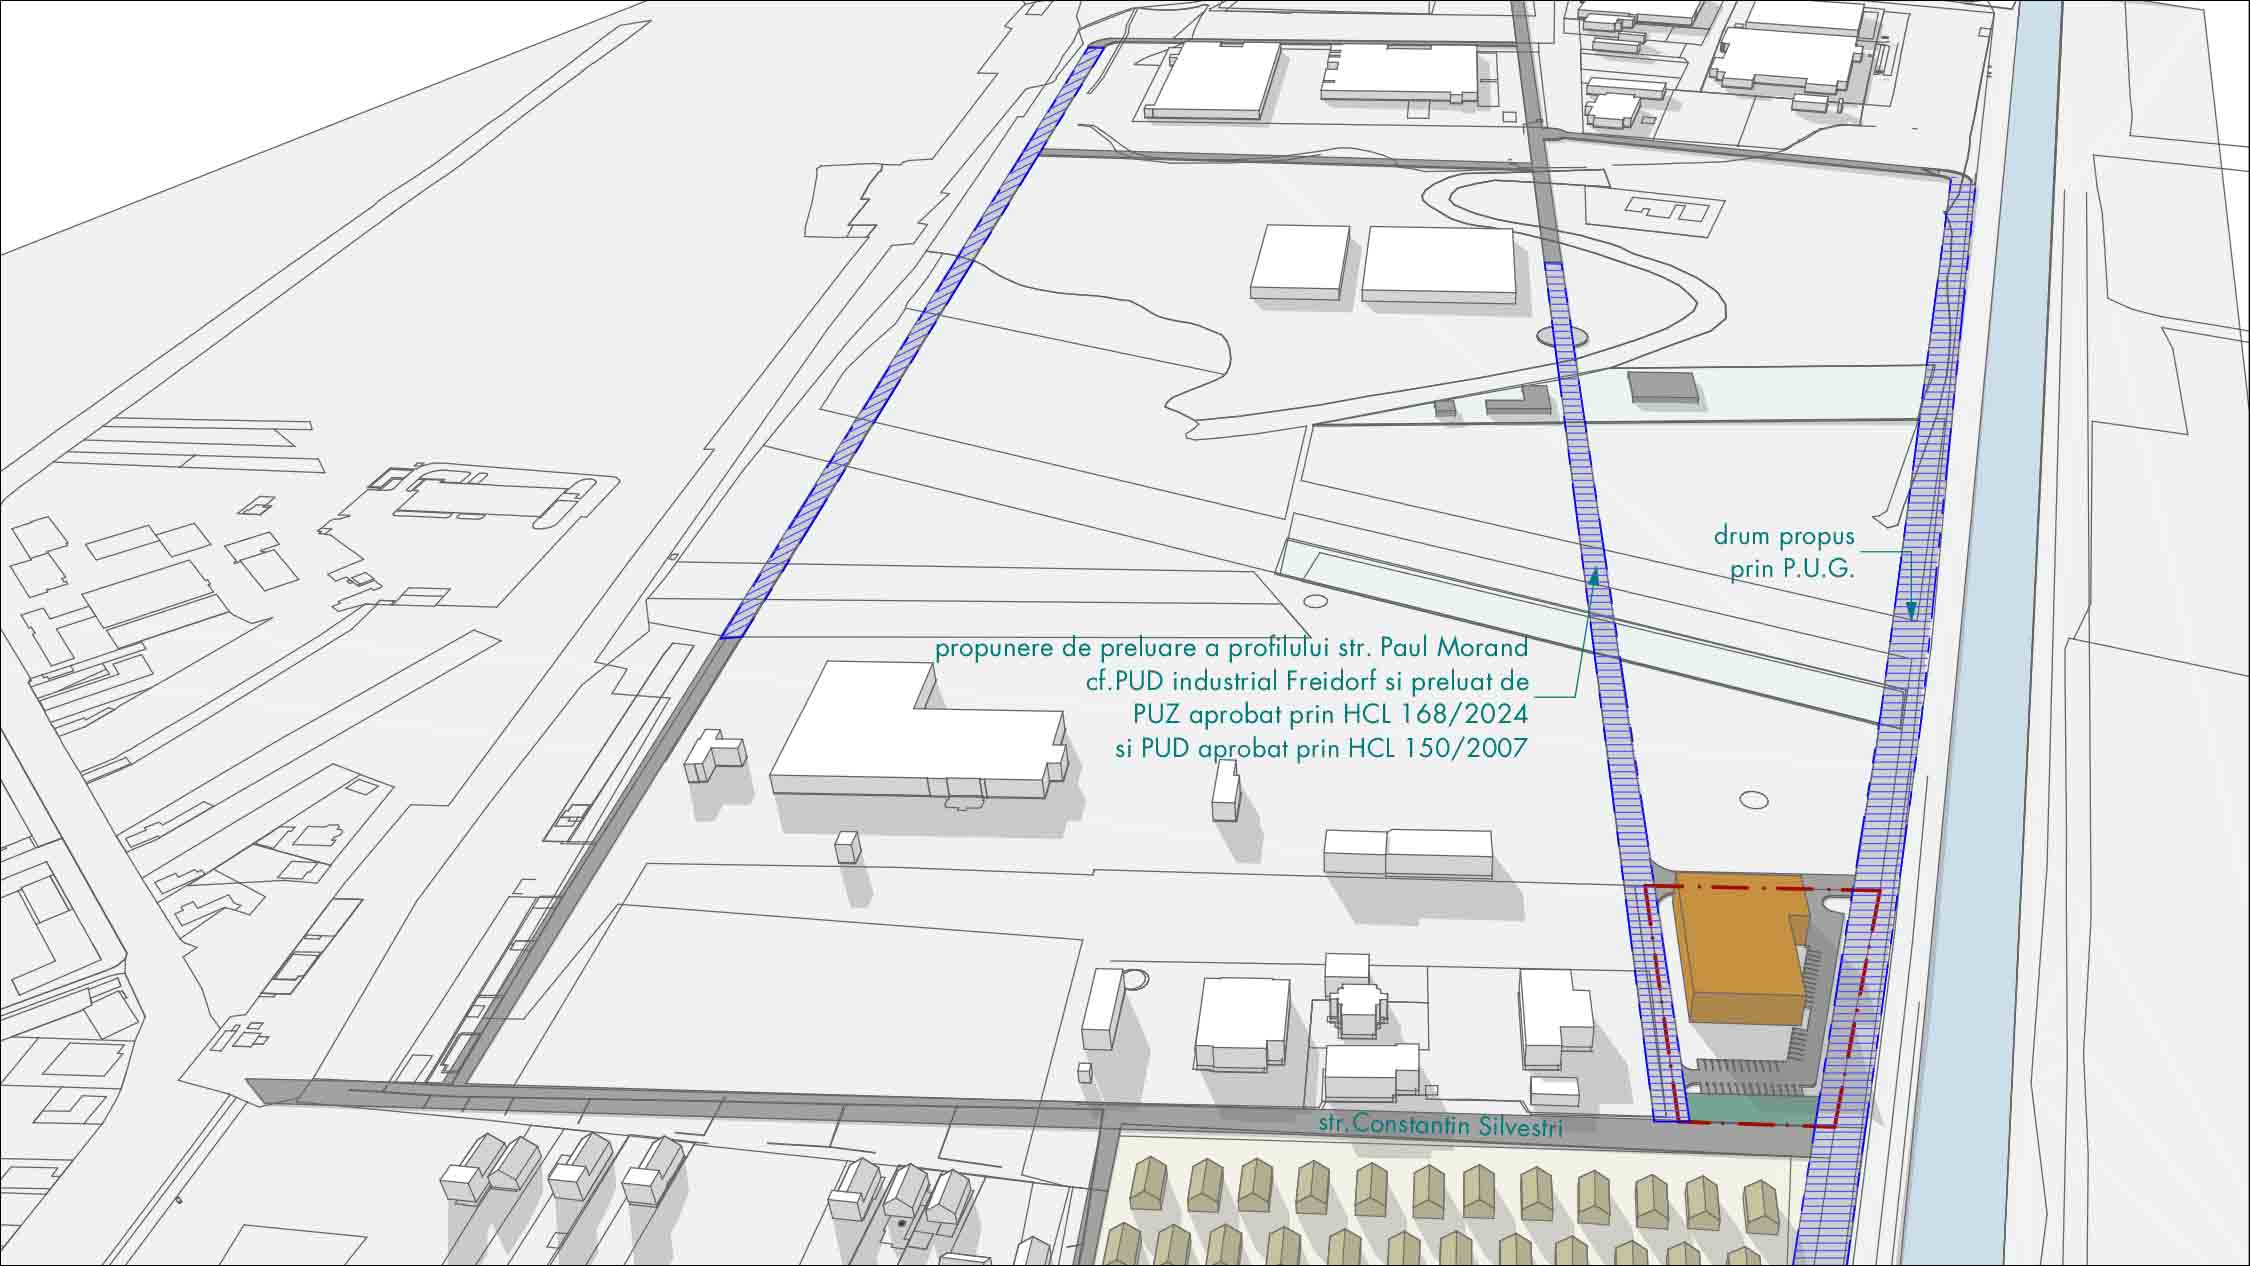Click the red dash-dot boundary's top-right corner

point(1879,890)
